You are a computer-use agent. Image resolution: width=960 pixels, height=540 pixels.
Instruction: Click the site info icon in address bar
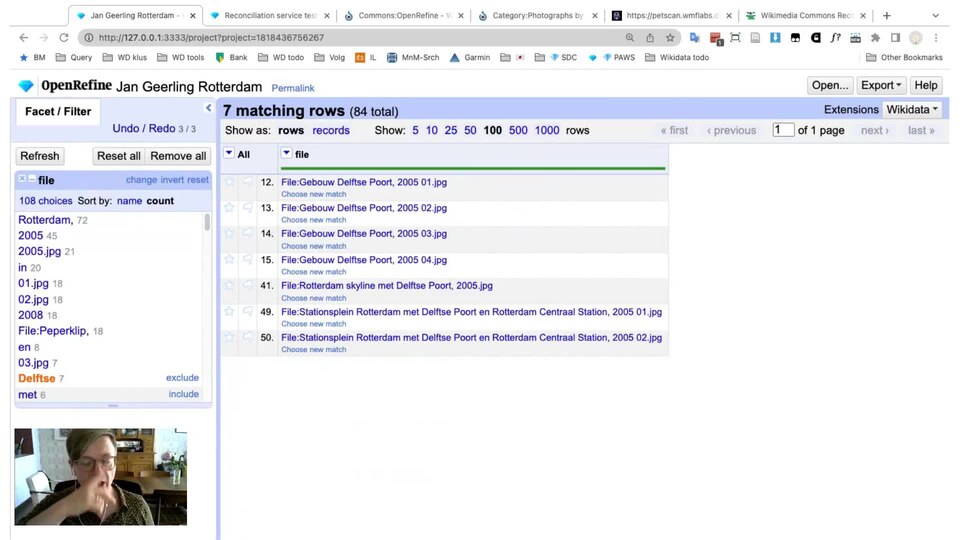[x=89, y=38]
